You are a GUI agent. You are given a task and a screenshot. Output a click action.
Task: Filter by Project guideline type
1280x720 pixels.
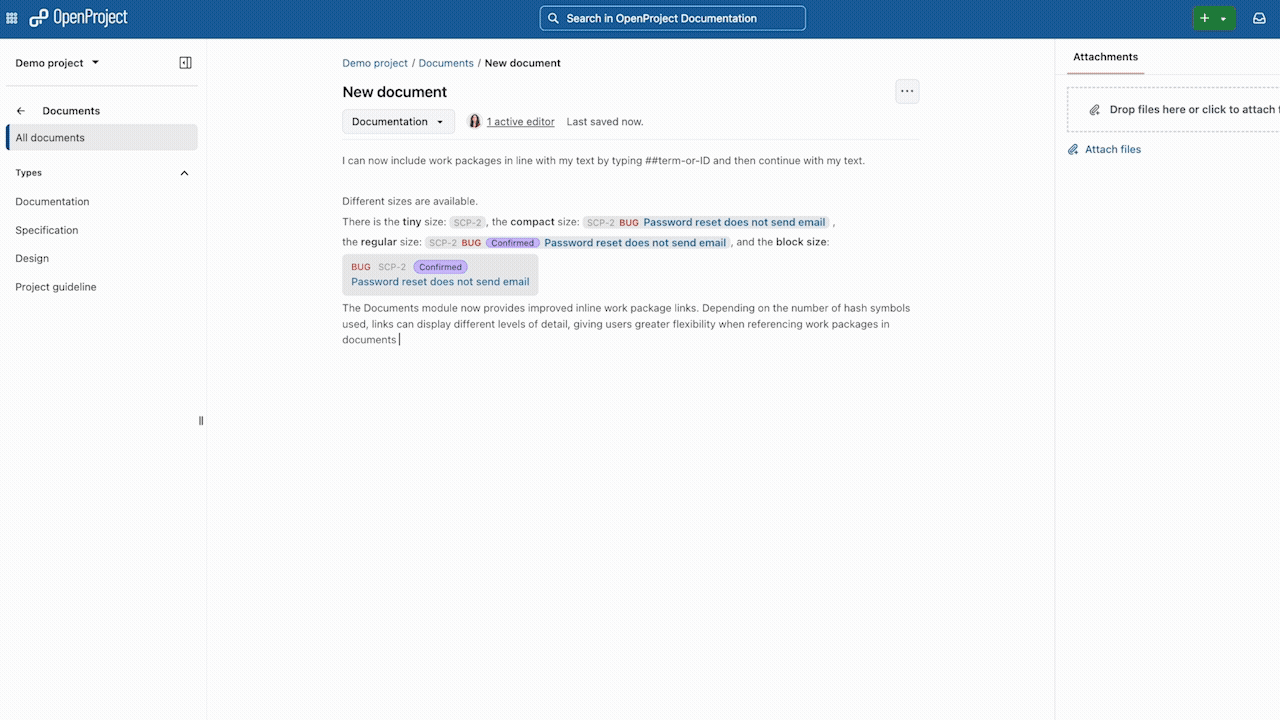click(x=56, y=287)
